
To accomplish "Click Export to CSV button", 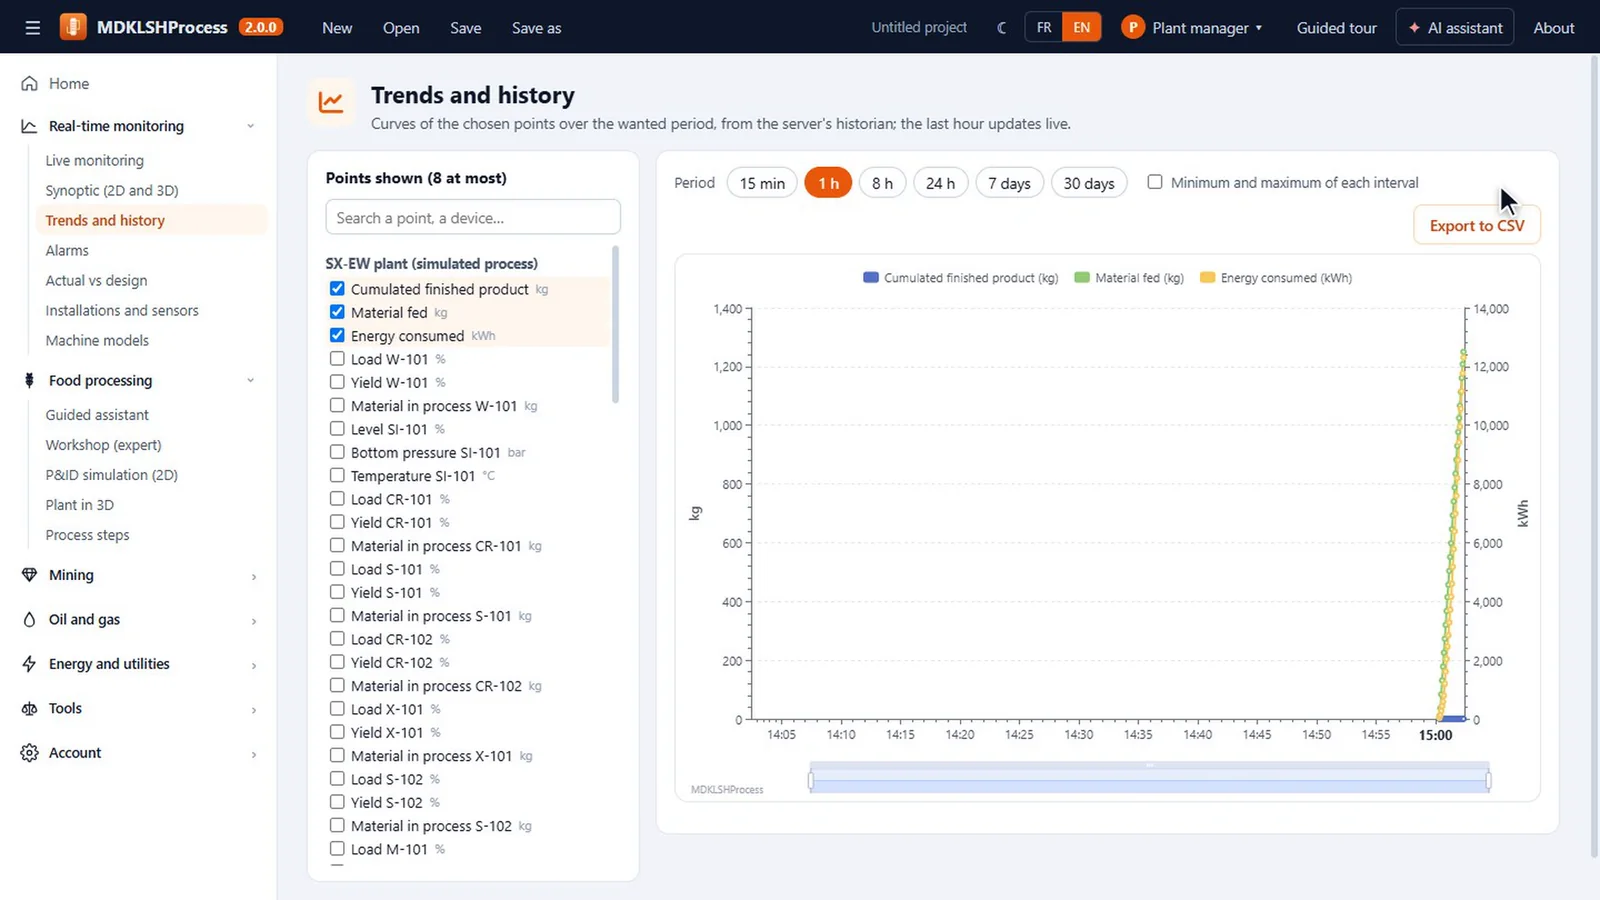I will (x=1477, y=225).
